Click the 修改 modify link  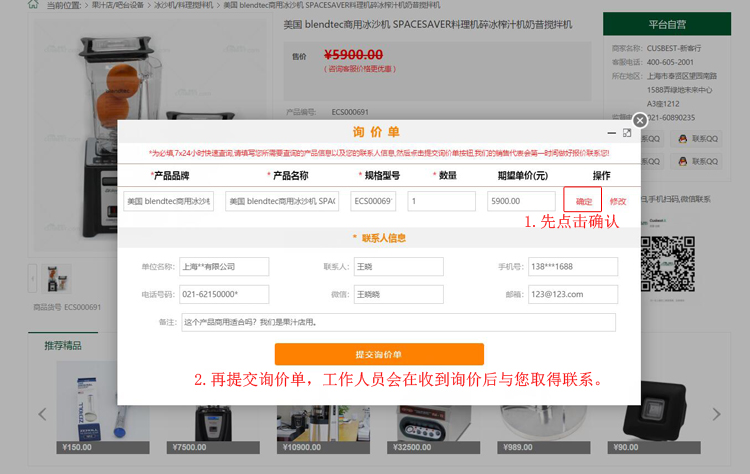click(618, 201)
